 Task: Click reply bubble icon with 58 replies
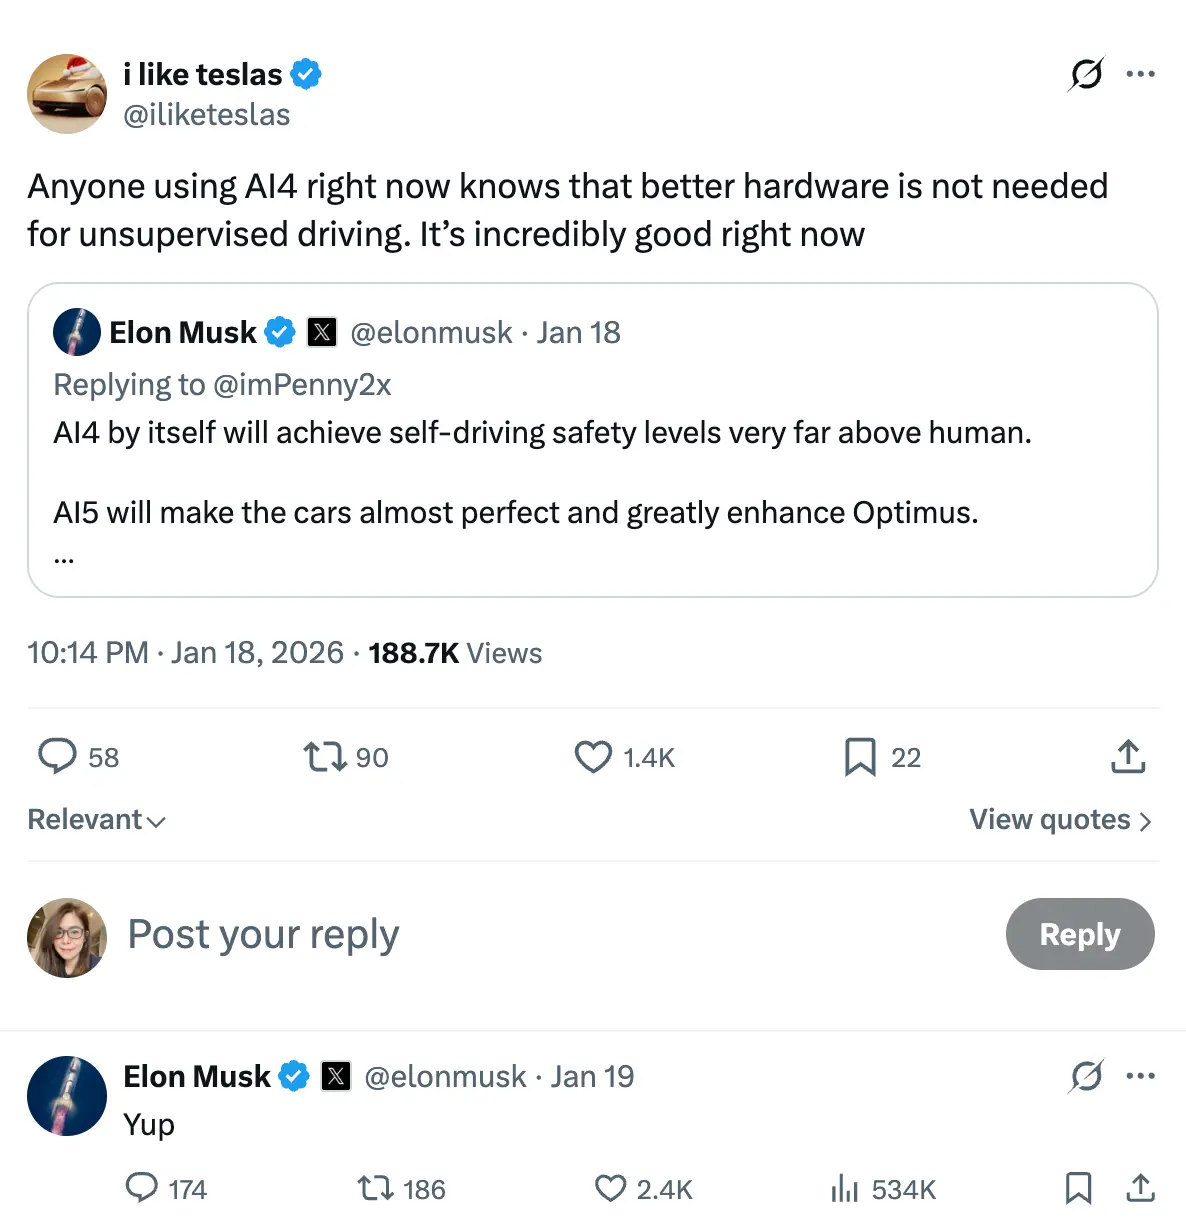[x=58, y=757]
